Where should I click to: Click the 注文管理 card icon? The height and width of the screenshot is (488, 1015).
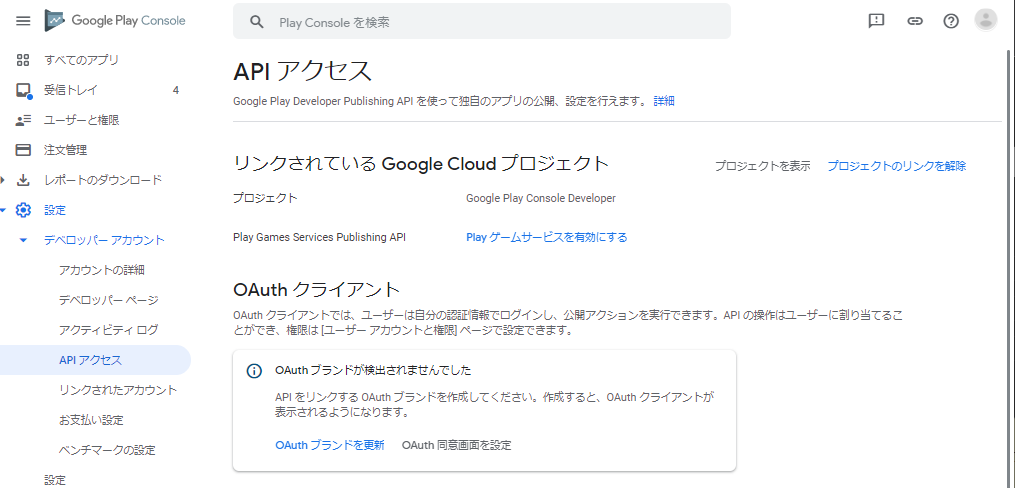(x=24, y=150)
